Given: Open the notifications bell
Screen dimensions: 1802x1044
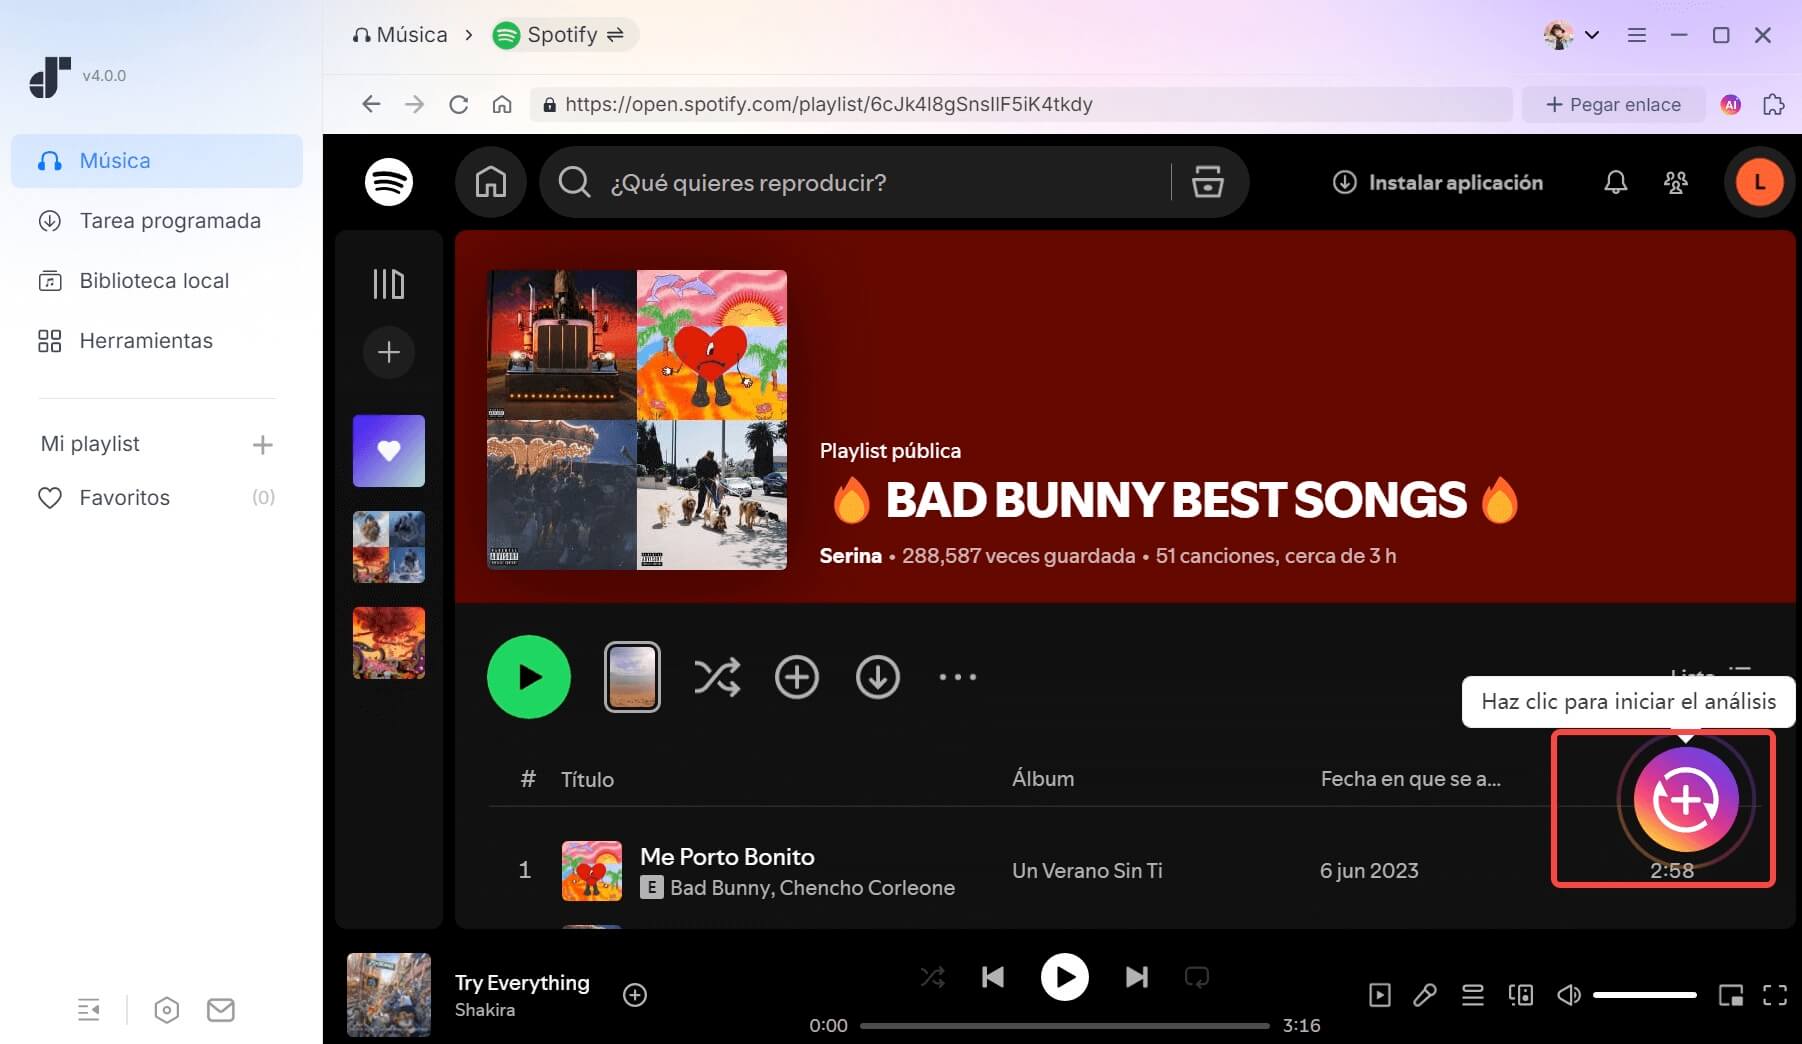Looking at the screenshot, I should point(1615,182).
